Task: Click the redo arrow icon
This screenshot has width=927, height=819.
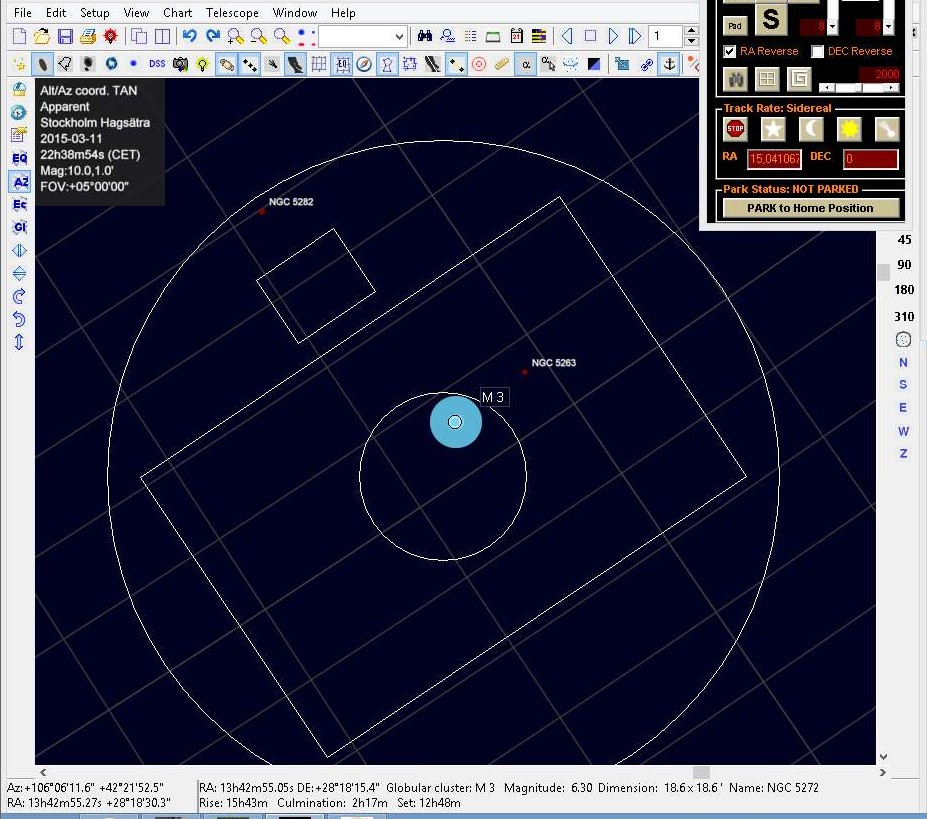Action: 212,37
